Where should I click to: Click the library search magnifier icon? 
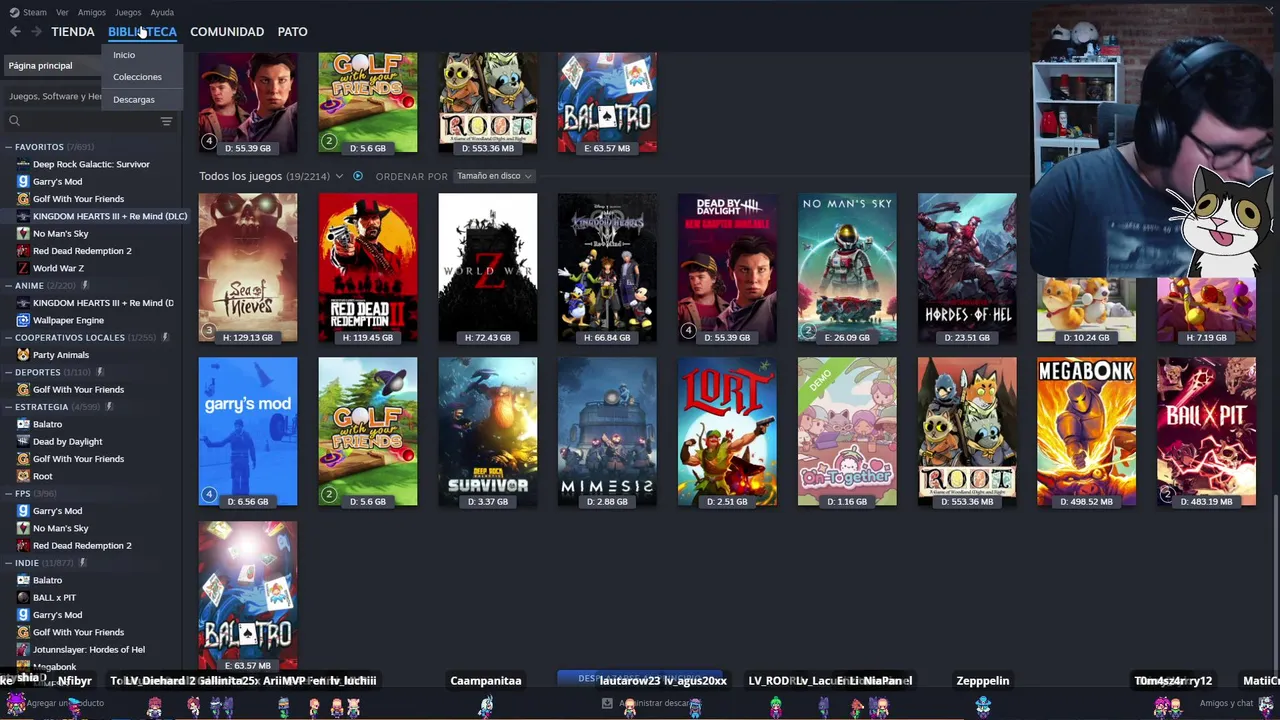tap(14, 121)
